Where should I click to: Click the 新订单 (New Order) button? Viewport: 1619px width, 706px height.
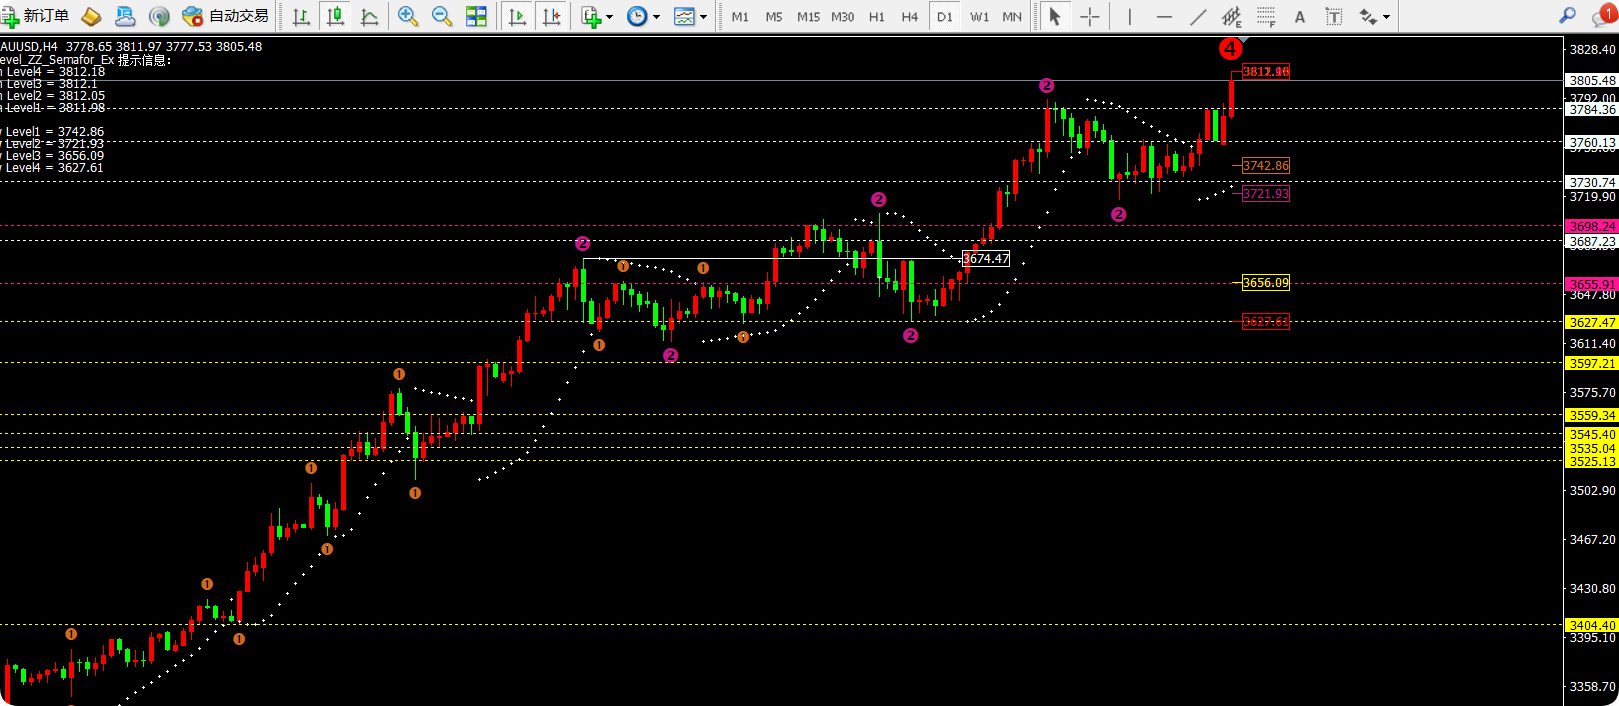pyautogui.click(x=36, y=16)
